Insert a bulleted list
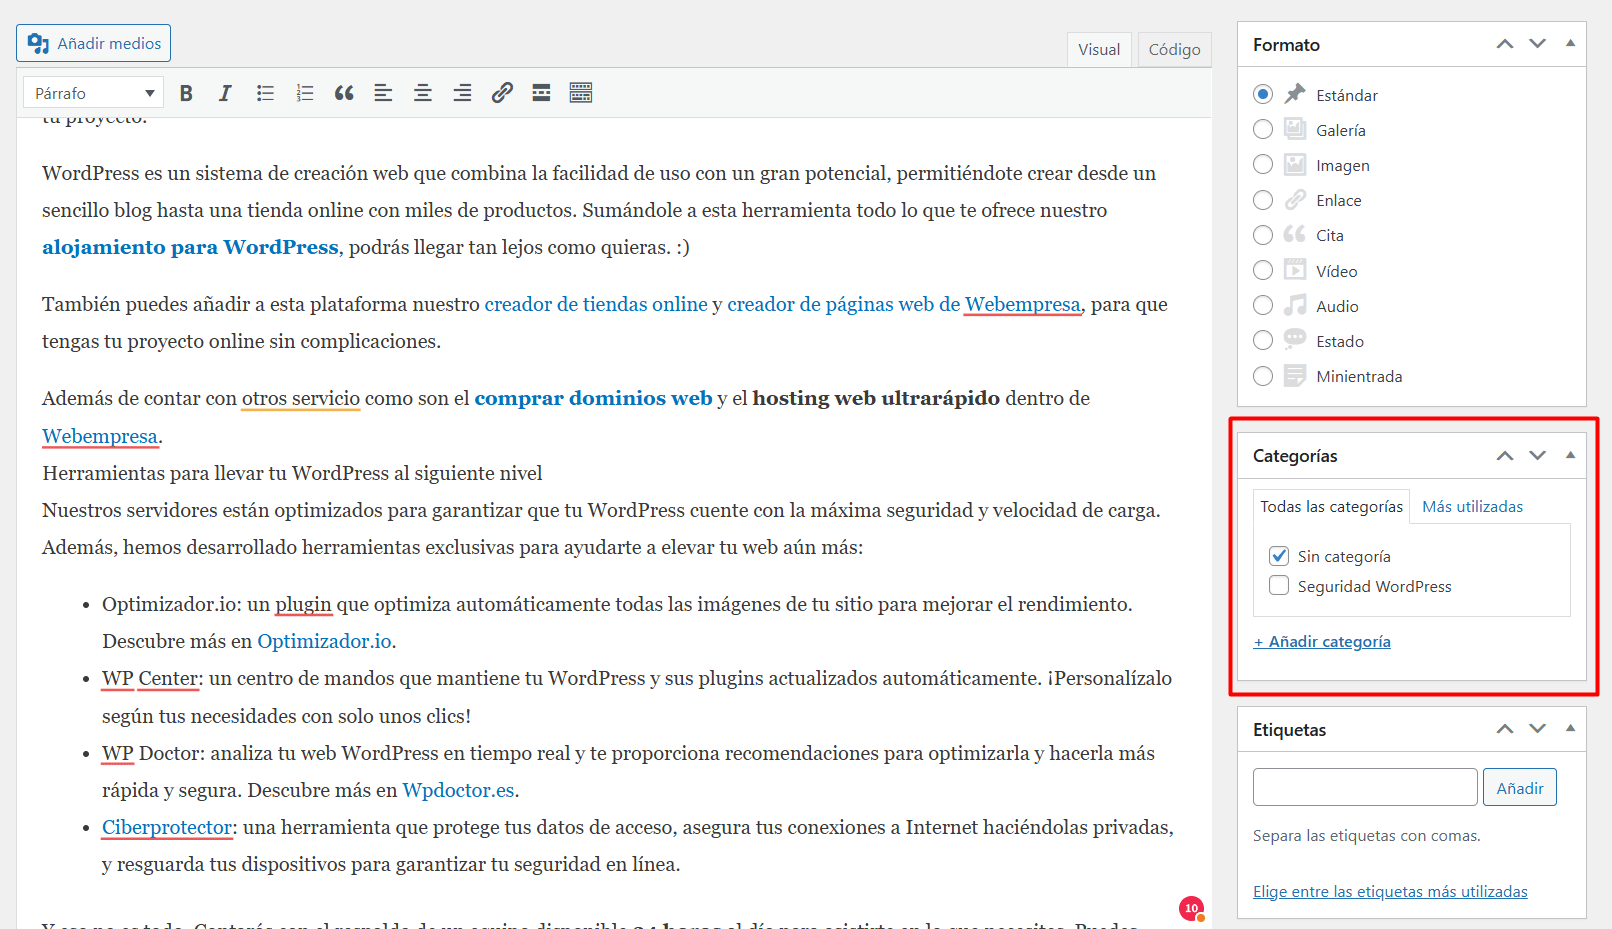The height and width of the screenshot is (929, 1612). click(x=265, y=93)
